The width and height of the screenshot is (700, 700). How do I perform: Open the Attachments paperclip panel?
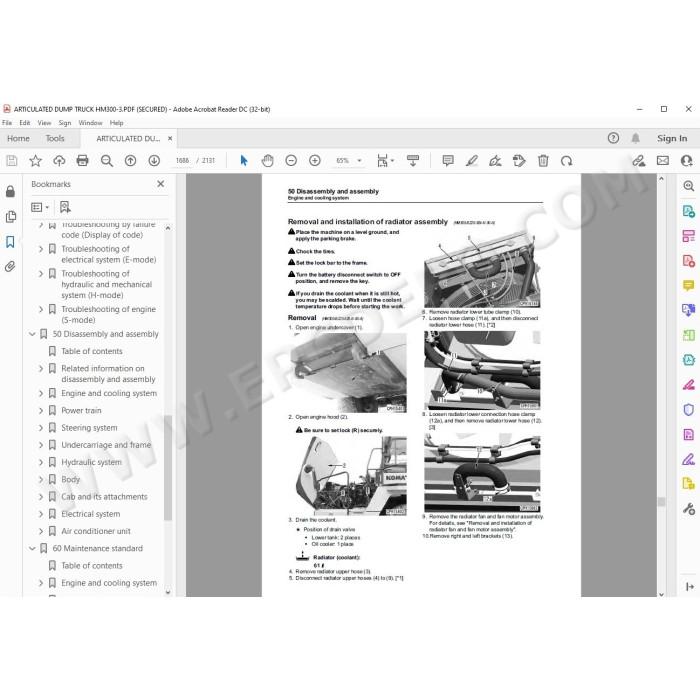pos(10,267)
